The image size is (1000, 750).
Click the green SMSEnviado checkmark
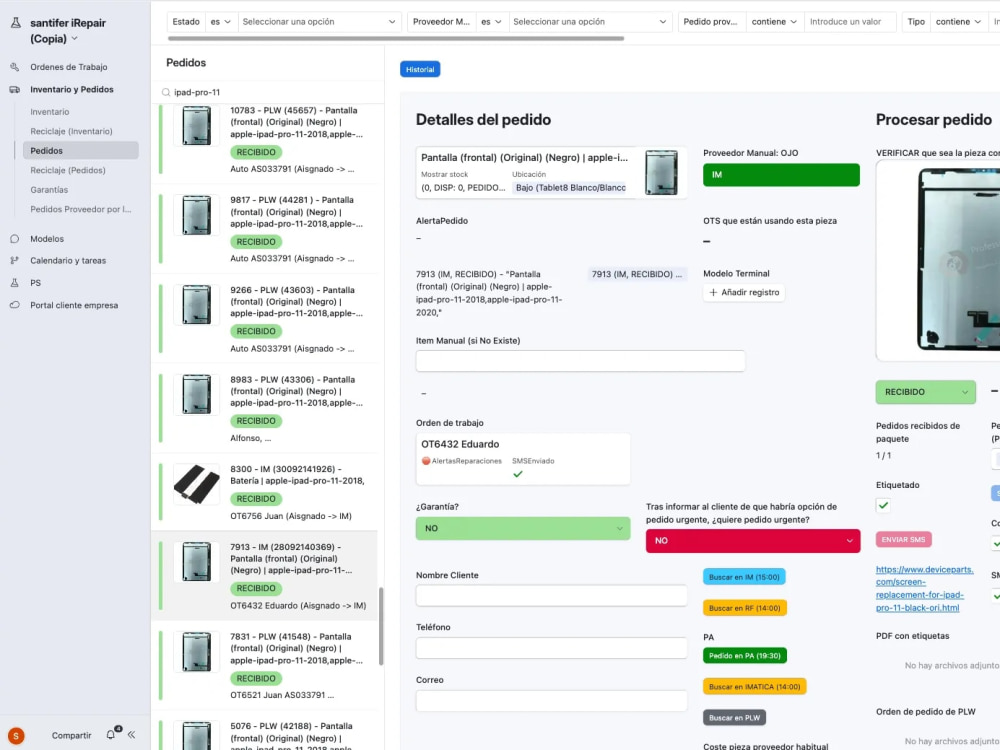[x=518, y=474]
